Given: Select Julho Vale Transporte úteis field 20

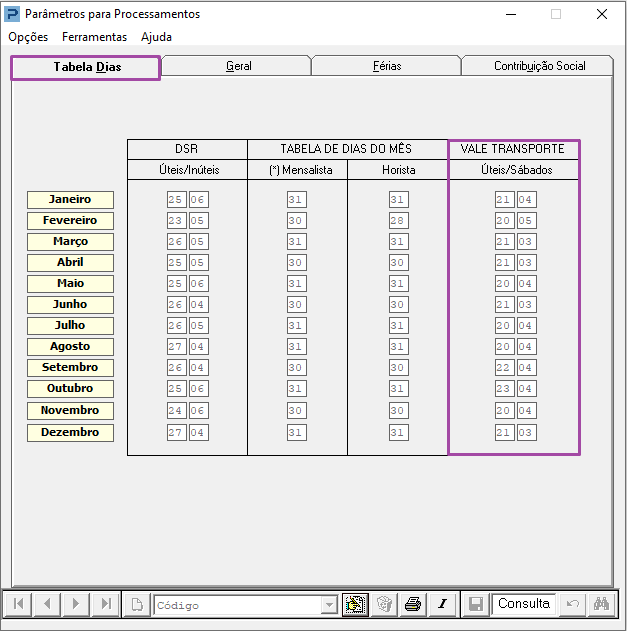Looking at the screenshot, I should [505, 325].
